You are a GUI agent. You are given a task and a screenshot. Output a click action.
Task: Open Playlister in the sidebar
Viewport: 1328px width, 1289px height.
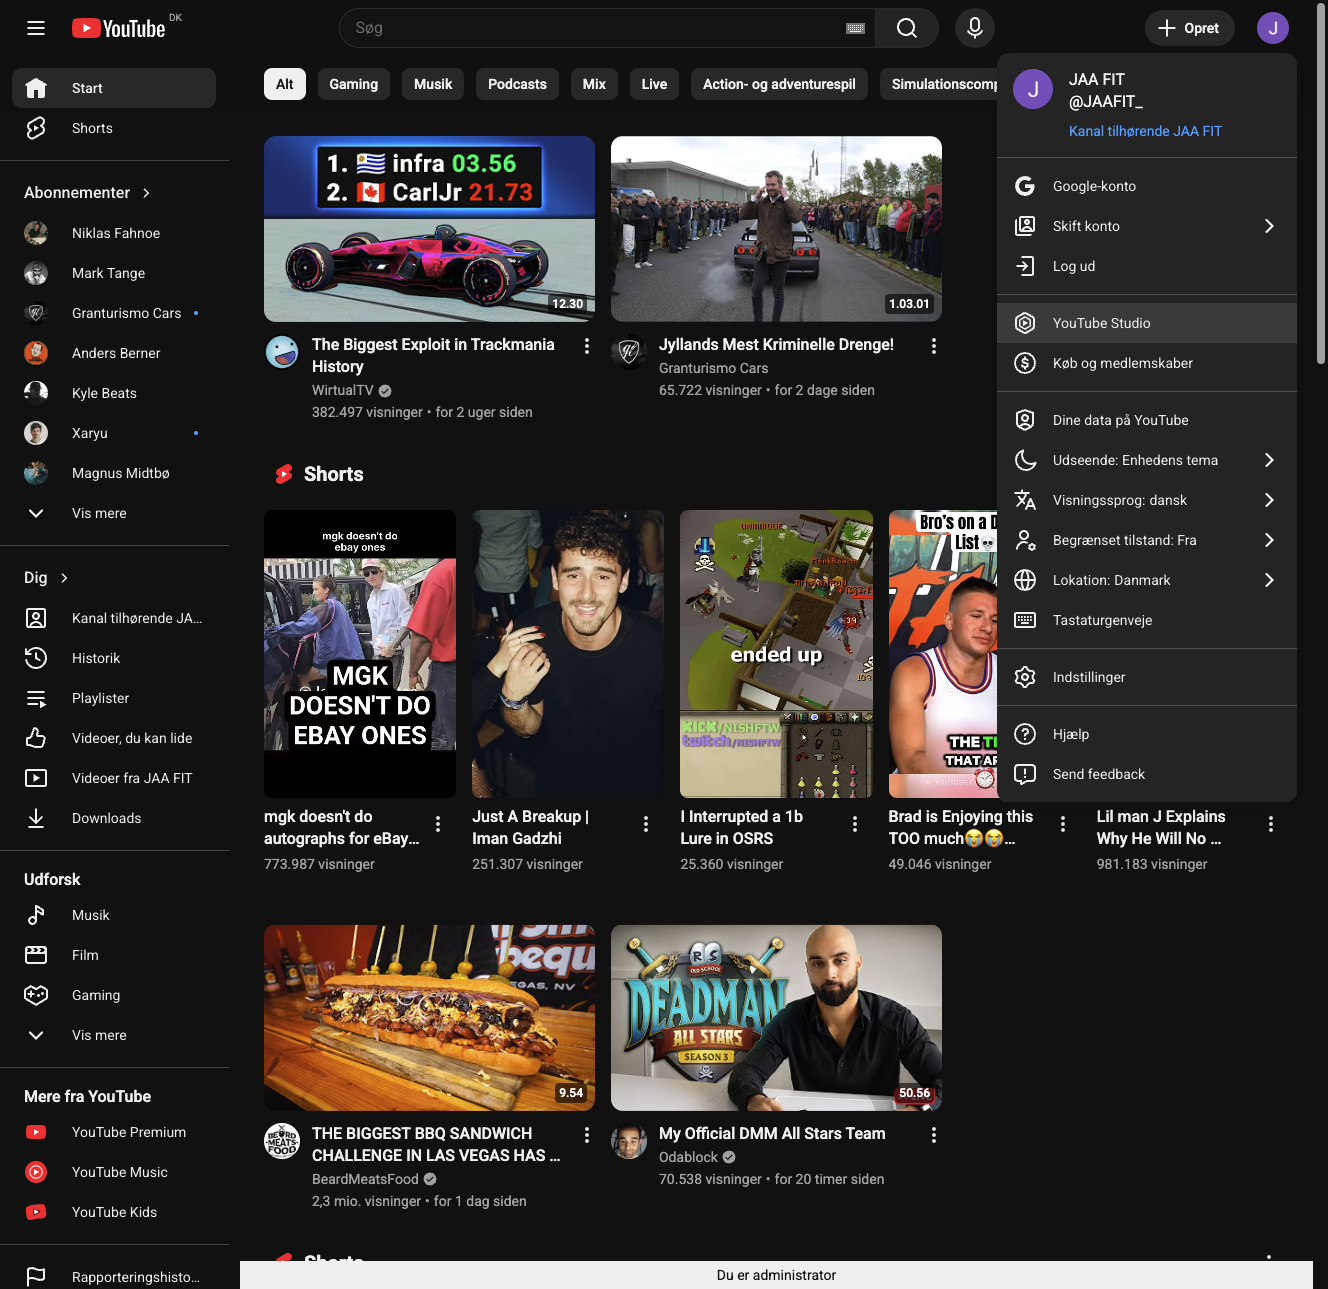click(x=114, y=698)
